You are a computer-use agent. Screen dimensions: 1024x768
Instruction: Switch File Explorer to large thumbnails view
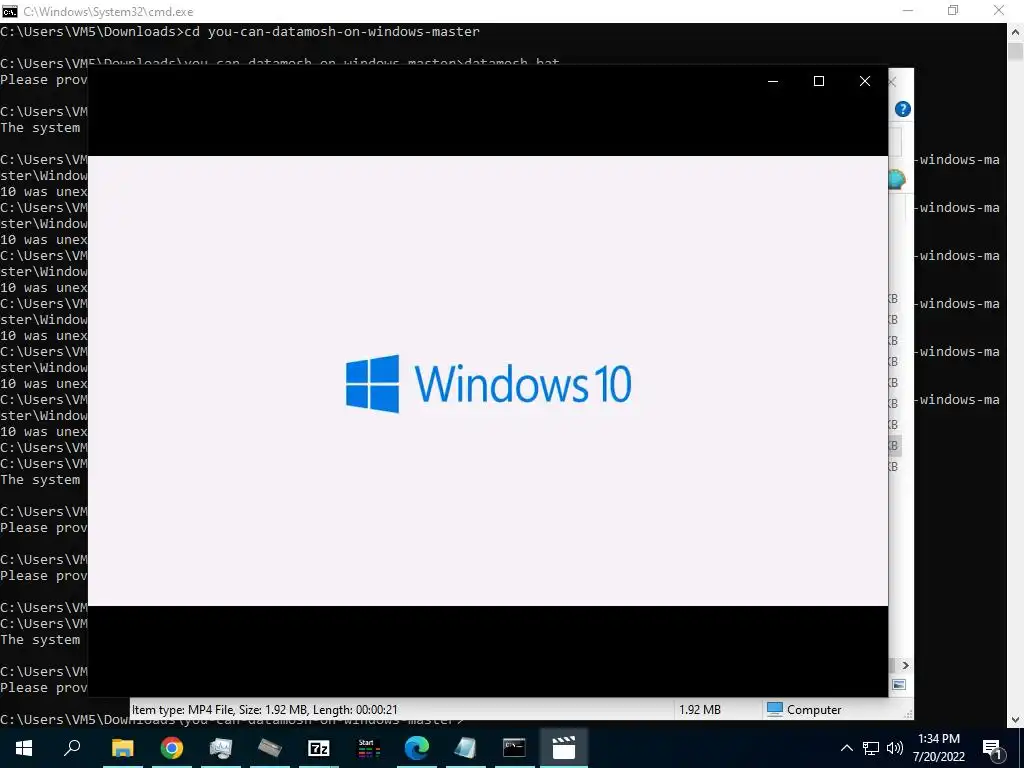pos(899,684)
